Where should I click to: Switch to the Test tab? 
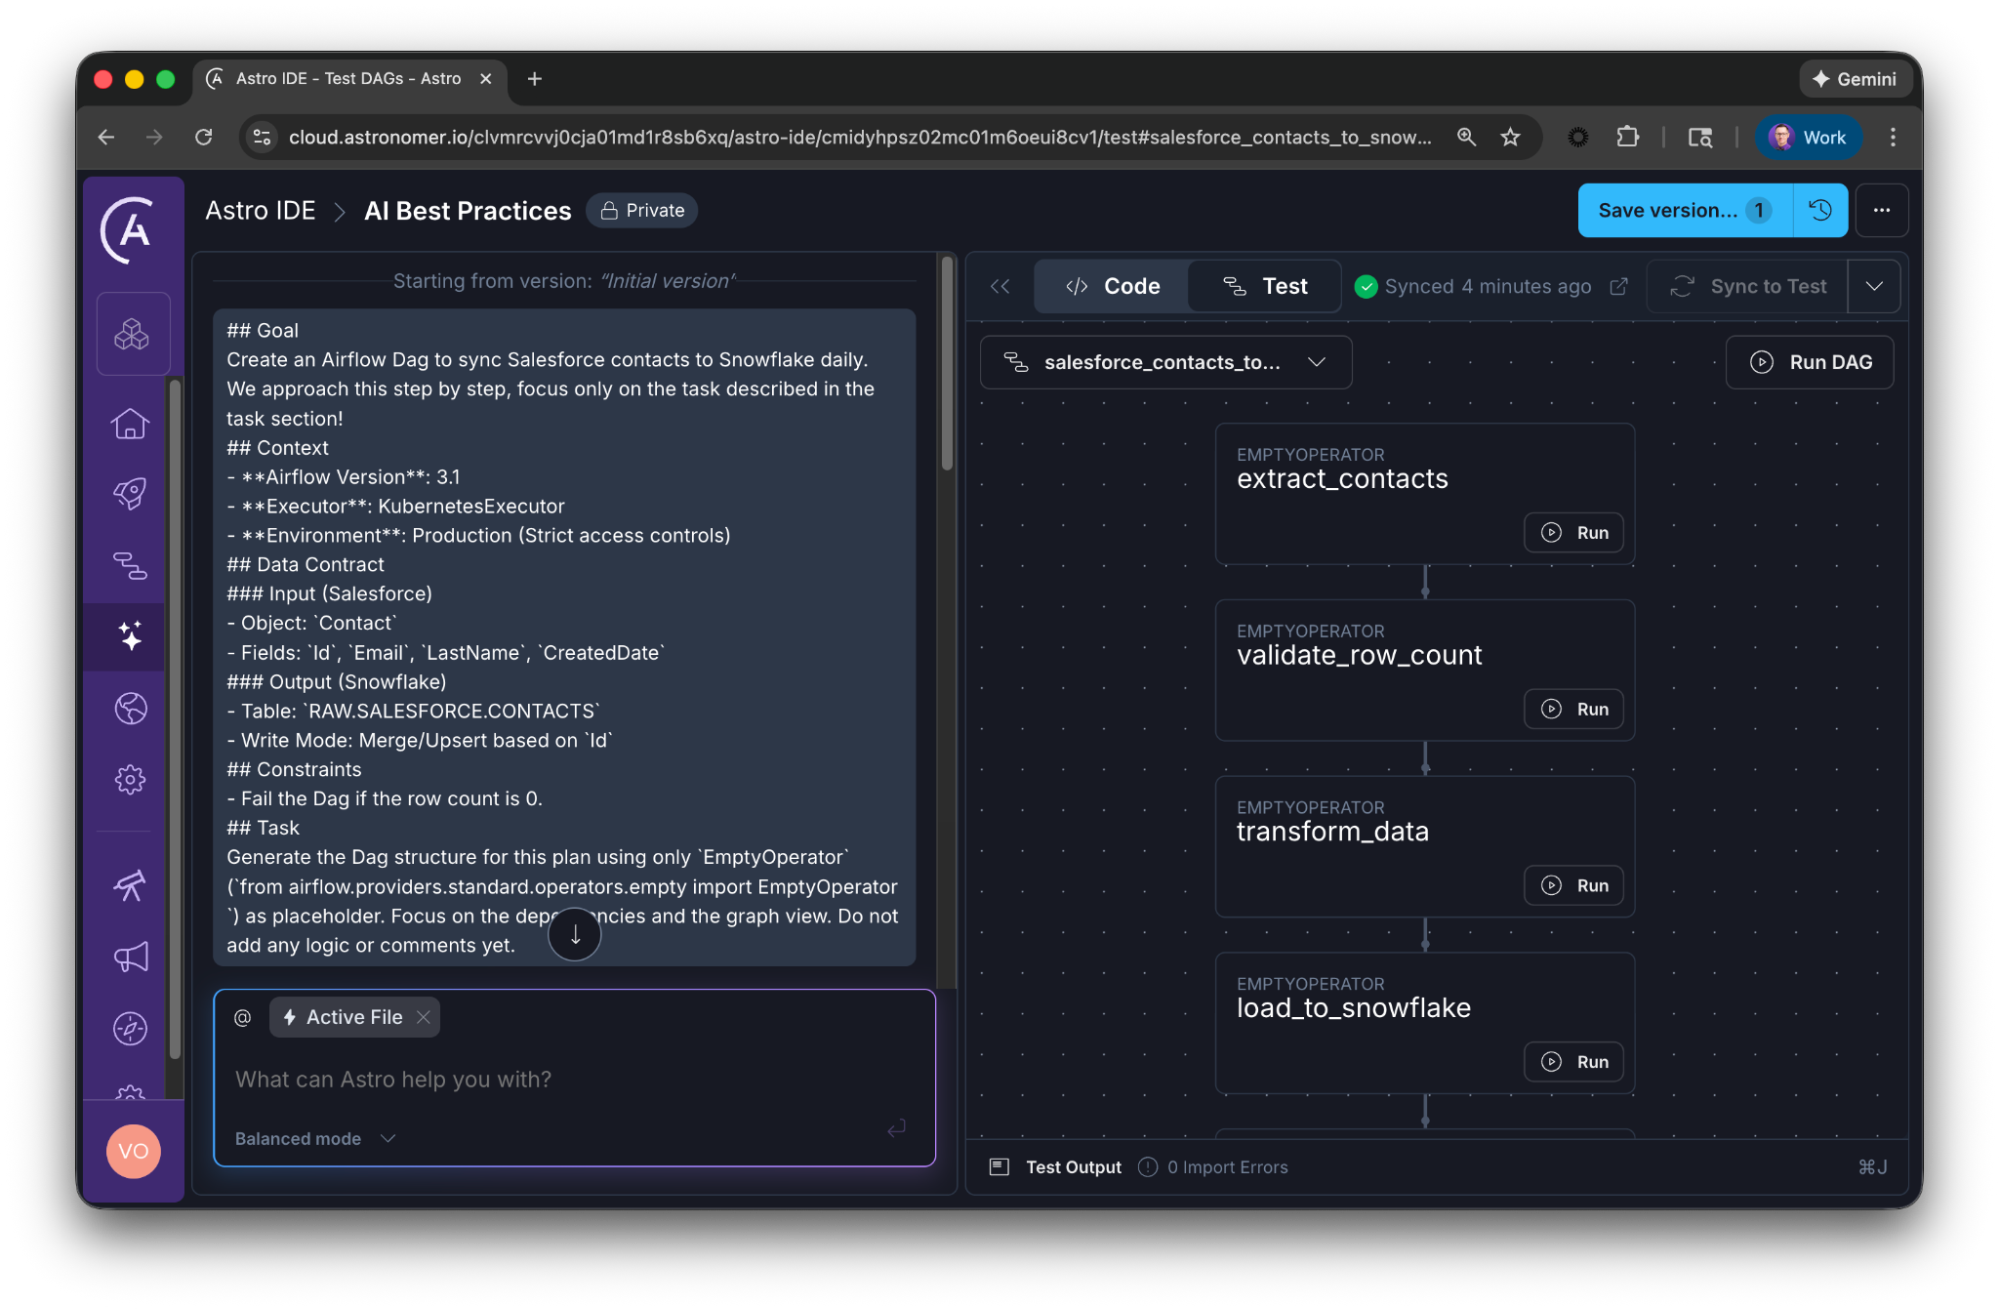1265,287
